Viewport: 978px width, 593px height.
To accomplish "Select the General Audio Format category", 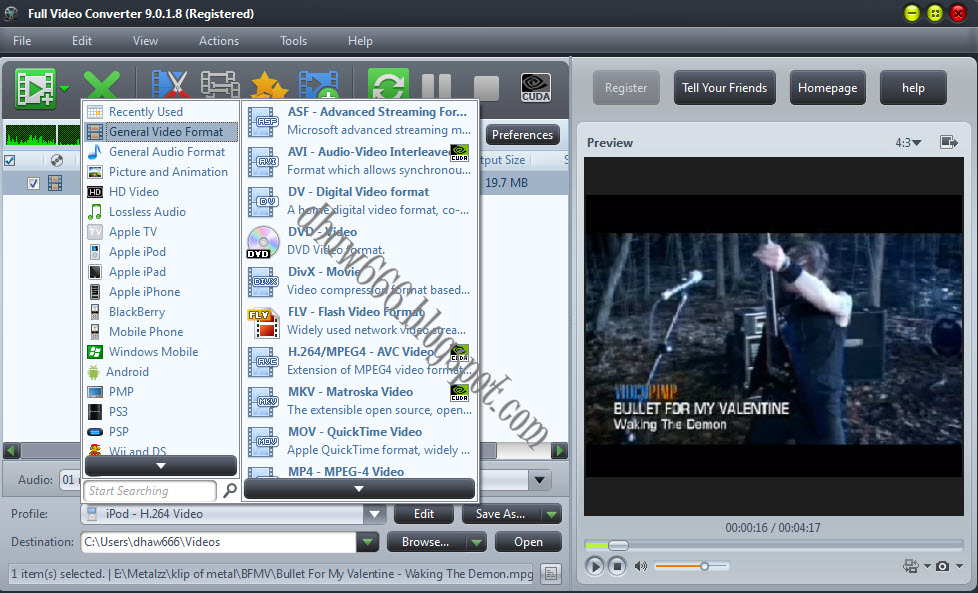I will click(x=161, y=152).
